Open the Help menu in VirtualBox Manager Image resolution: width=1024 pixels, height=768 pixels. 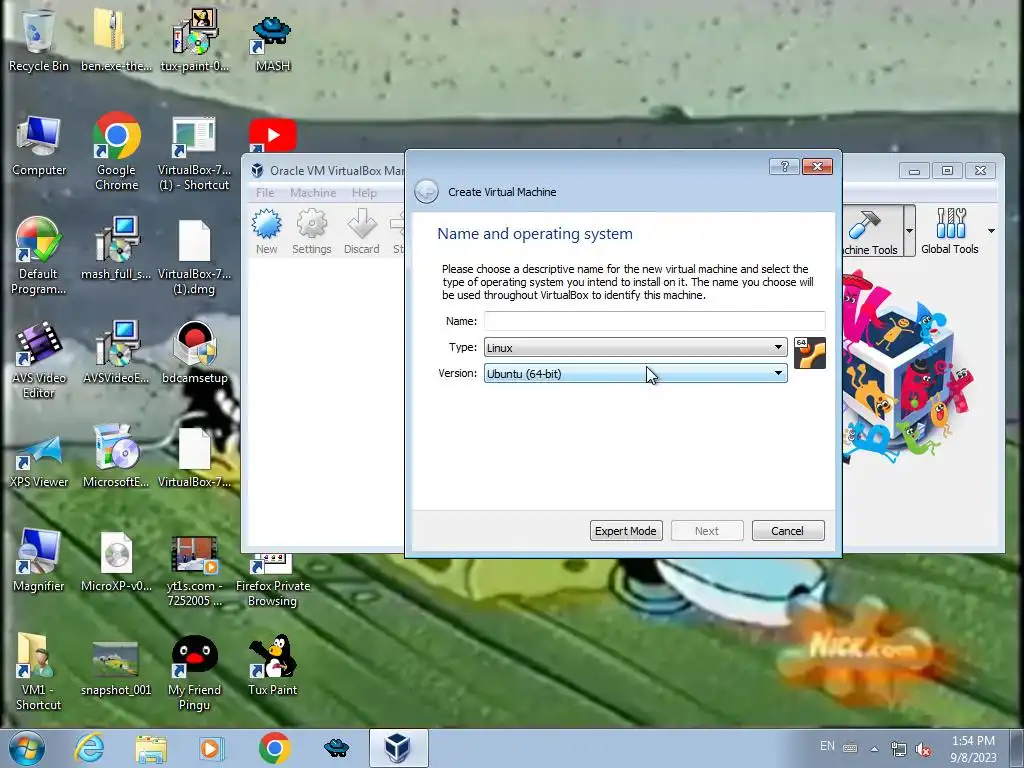364,193
